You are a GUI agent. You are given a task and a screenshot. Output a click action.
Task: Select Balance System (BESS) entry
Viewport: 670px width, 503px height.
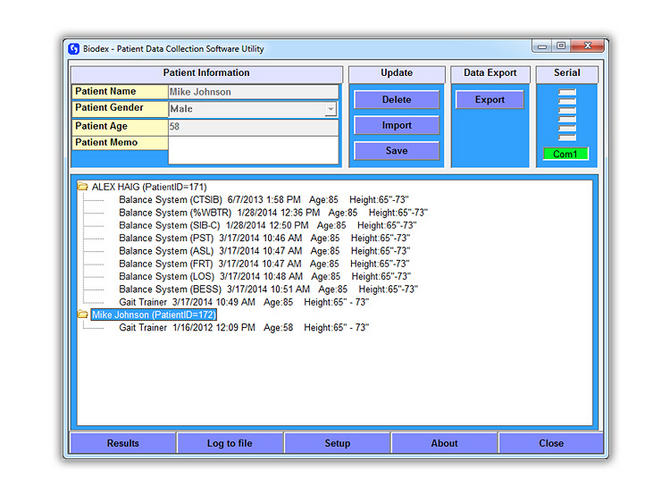(268, 289)
